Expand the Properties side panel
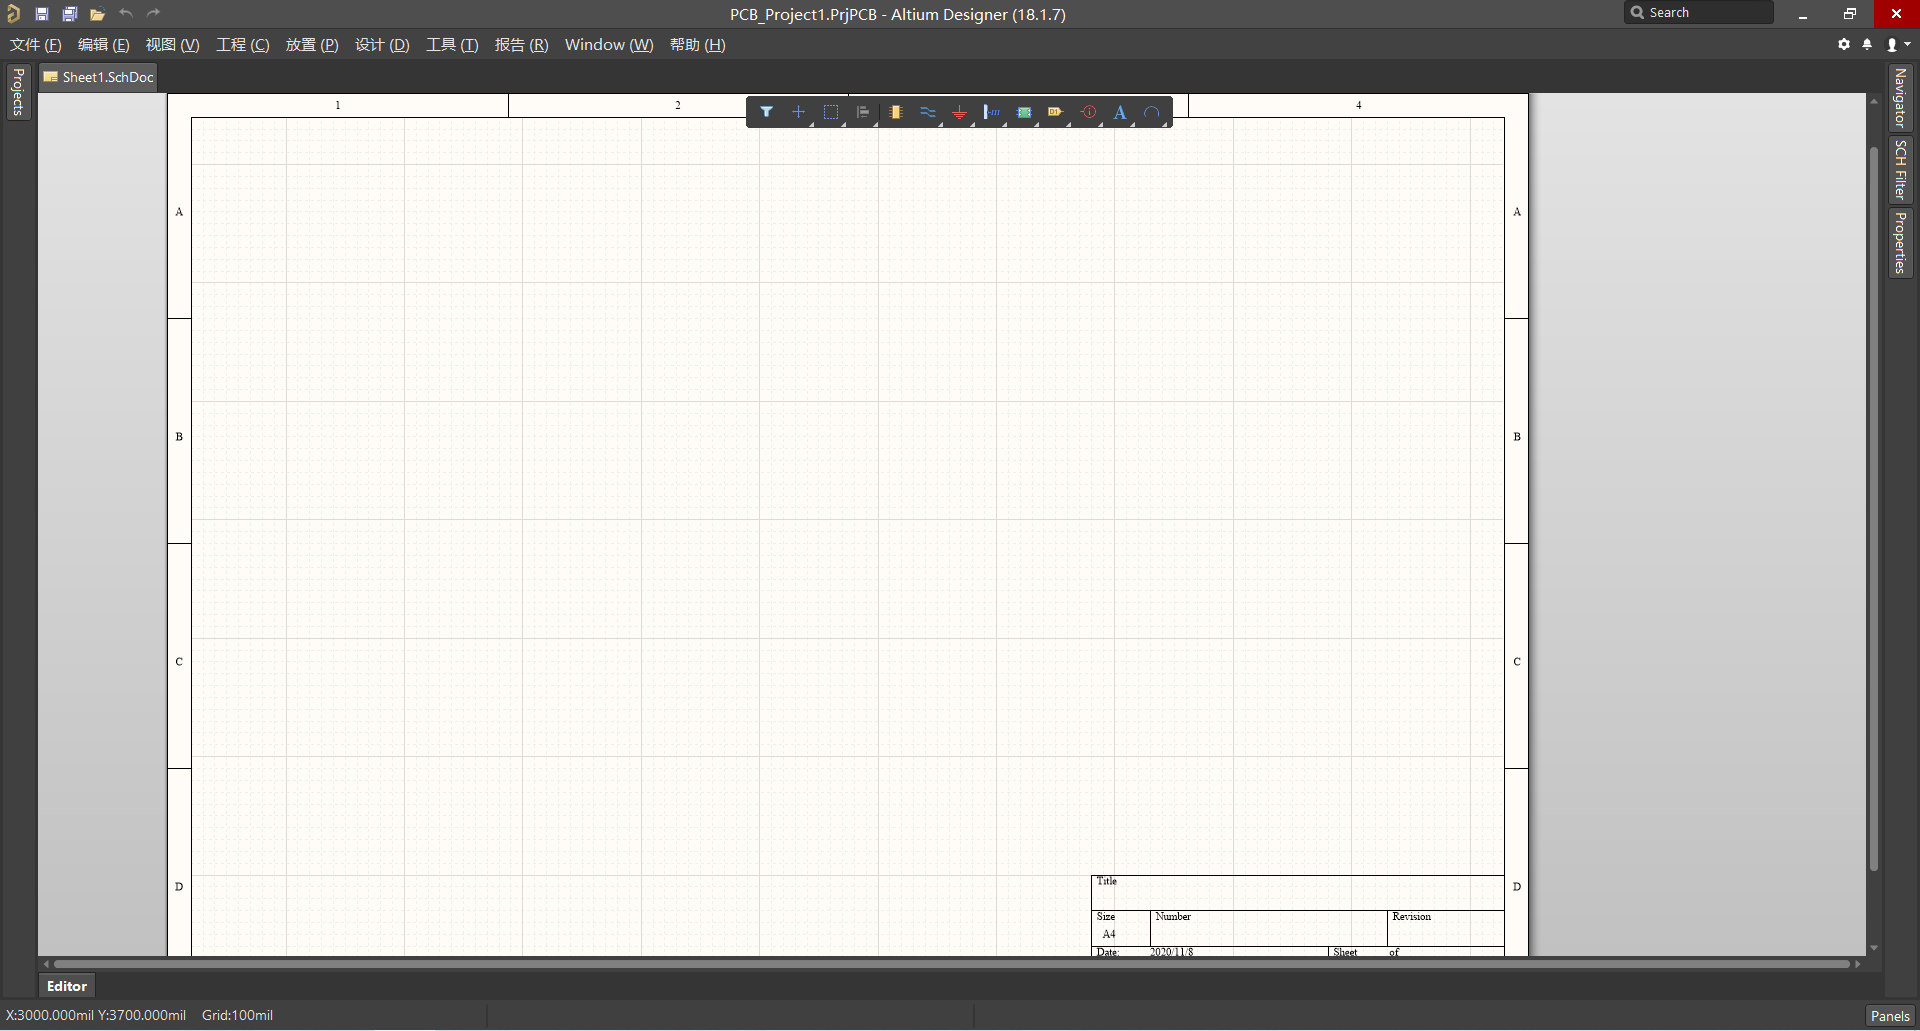1920x1031 pixels. [x=1900, y=242]
